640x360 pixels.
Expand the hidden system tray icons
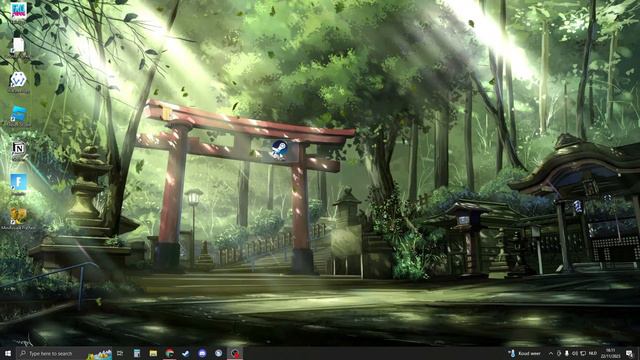(x=551, y=353)
